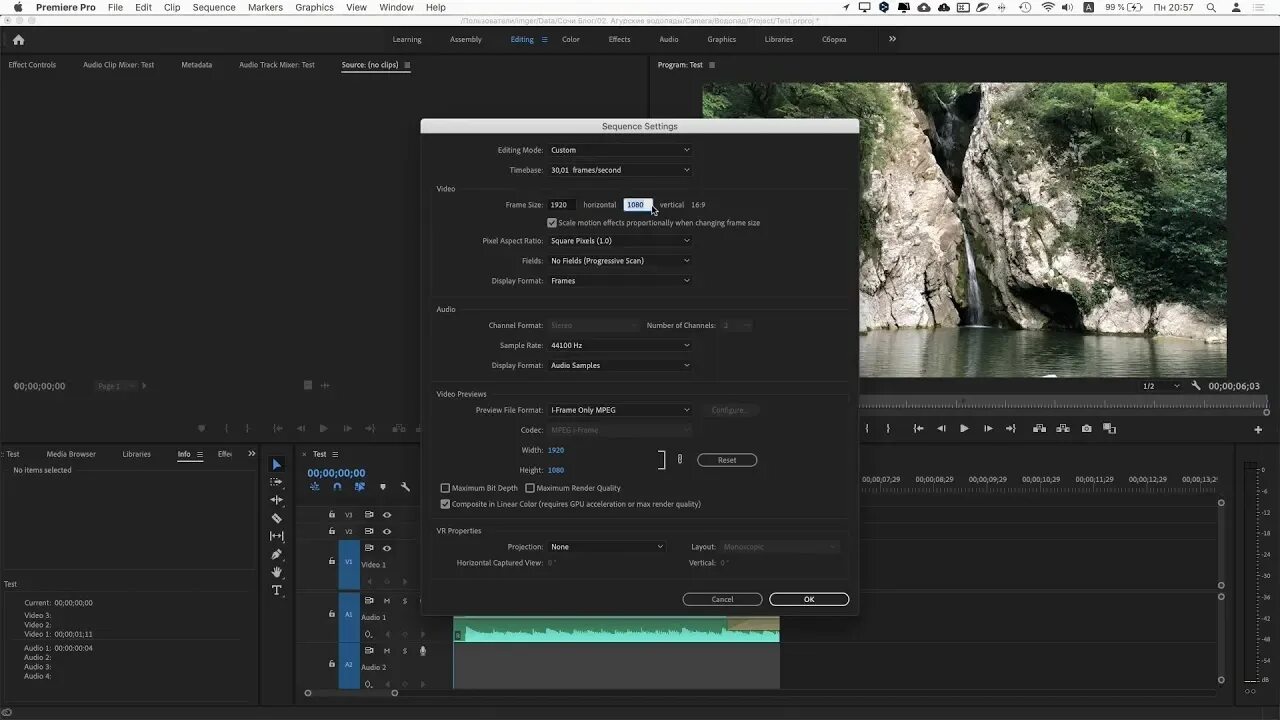The image size is (1280, 720).
Task: Select the Razor tool
Action: click(x=277, y=518)
